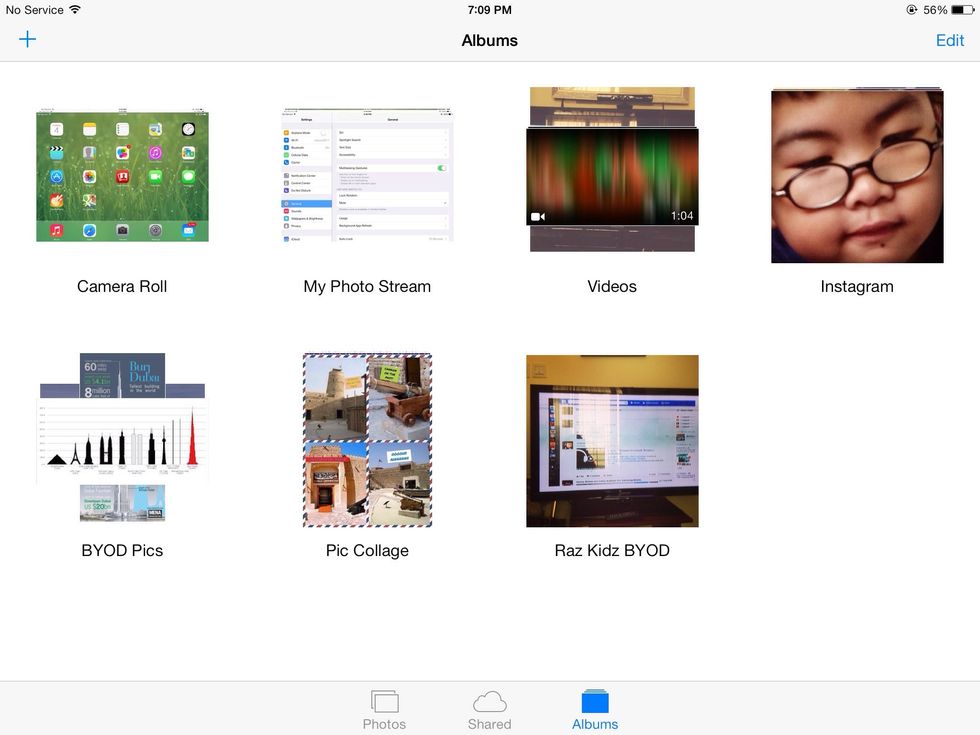Tap the video camera icon on Videos
Image resolution: width=980 pixels, height=735 pixels.
pos(538,216)
